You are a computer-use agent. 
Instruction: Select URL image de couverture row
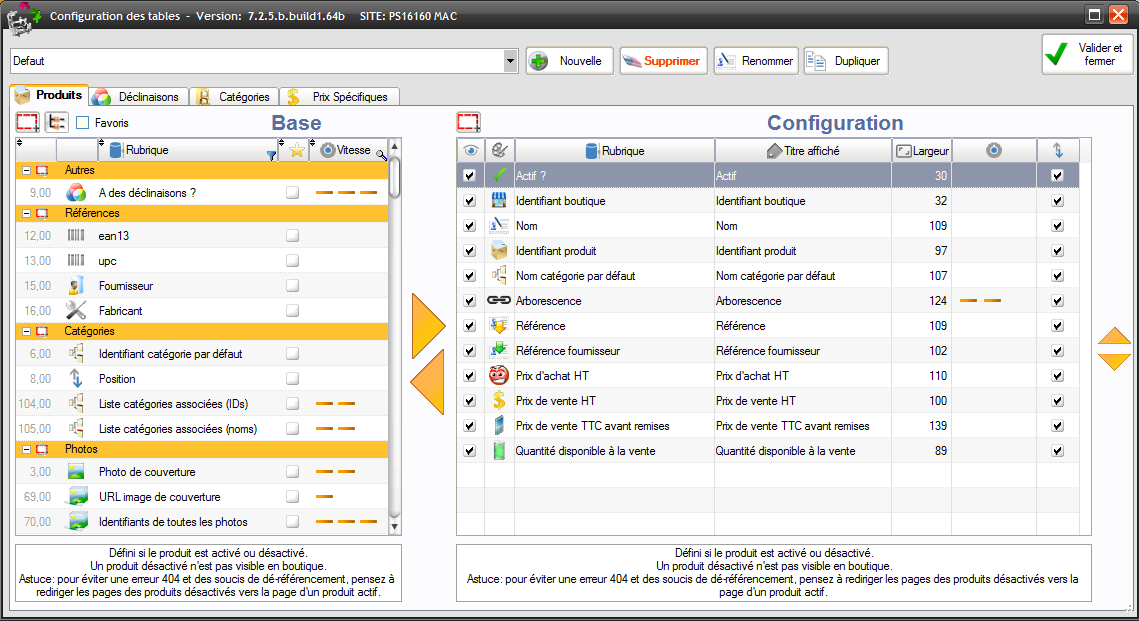(x=202, y=497)
